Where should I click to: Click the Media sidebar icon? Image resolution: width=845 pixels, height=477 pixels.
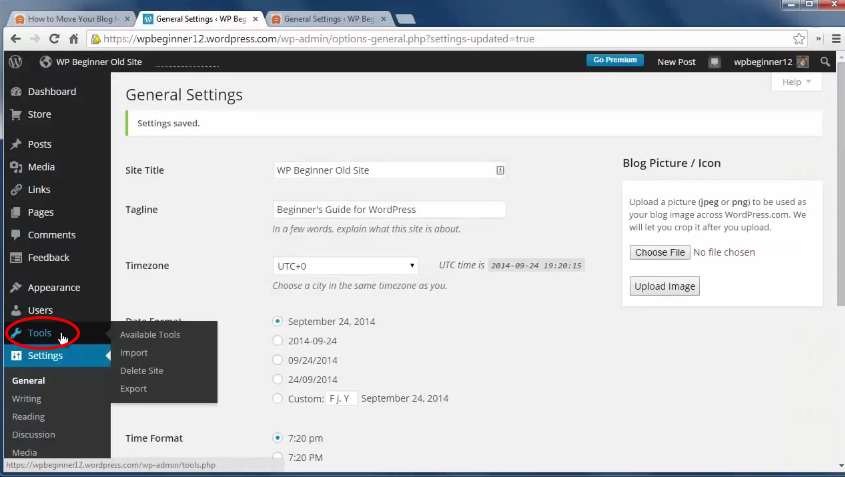pos(16,167)
